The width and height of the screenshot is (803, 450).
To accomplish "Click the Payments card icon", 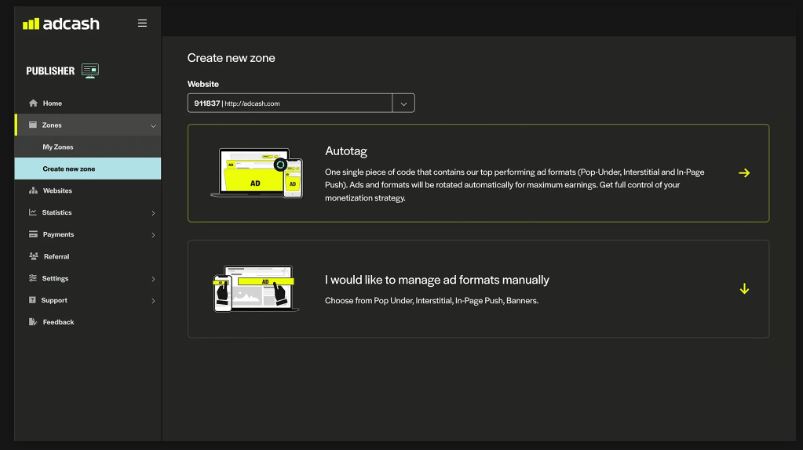I will point(33,235).
